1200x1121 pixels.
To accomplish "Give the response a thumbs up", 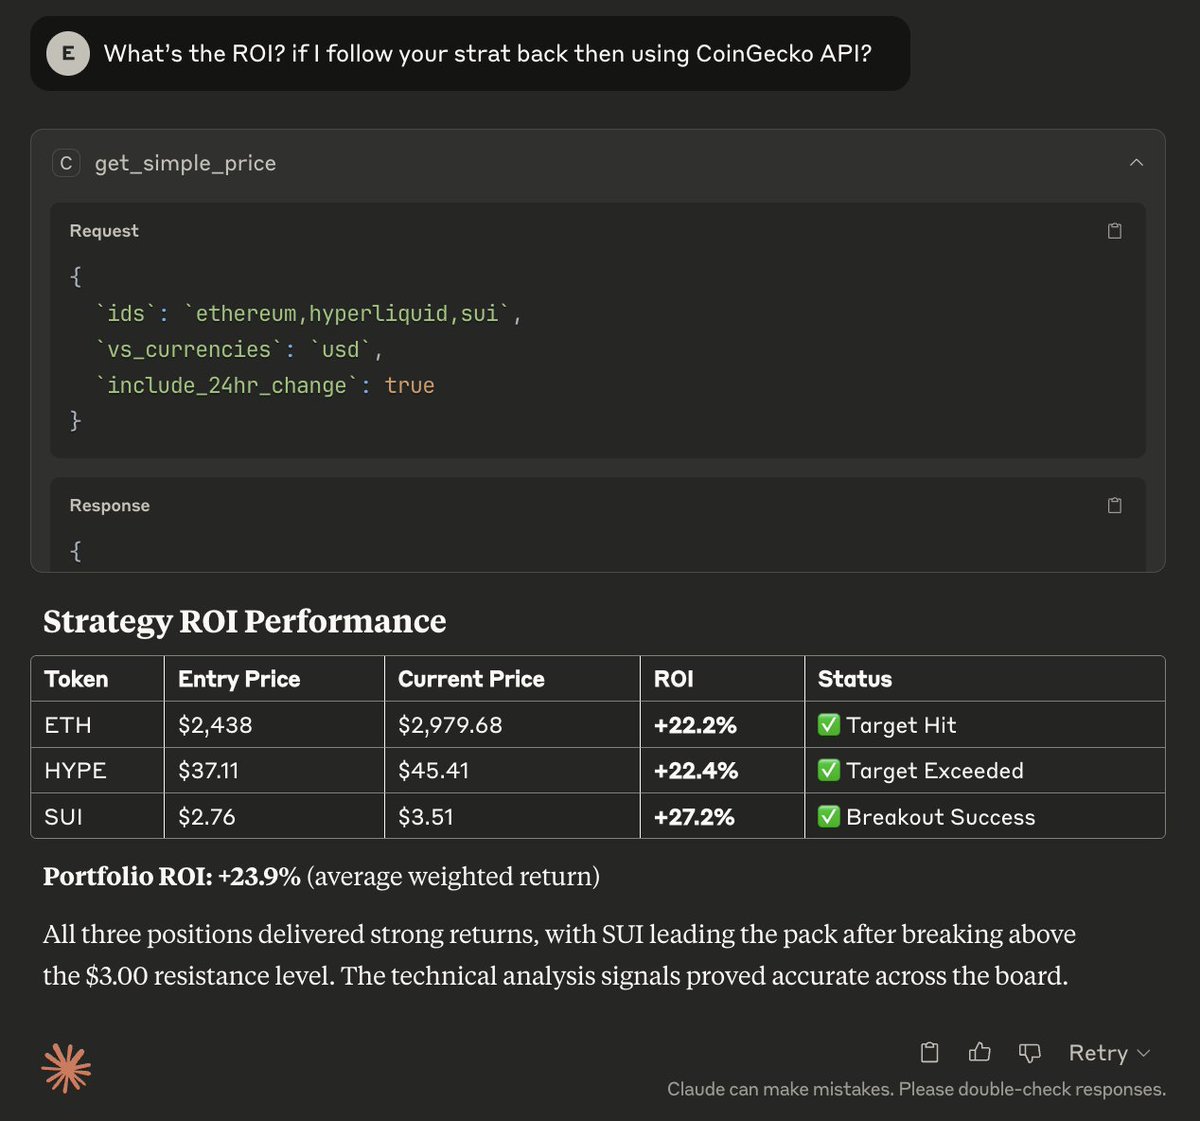I will (980, 1052).
